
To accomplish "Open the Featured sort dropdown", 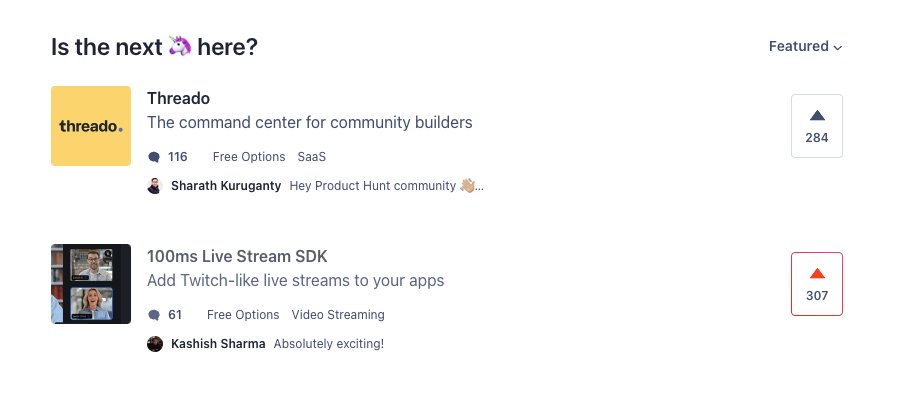I will 805,46.
